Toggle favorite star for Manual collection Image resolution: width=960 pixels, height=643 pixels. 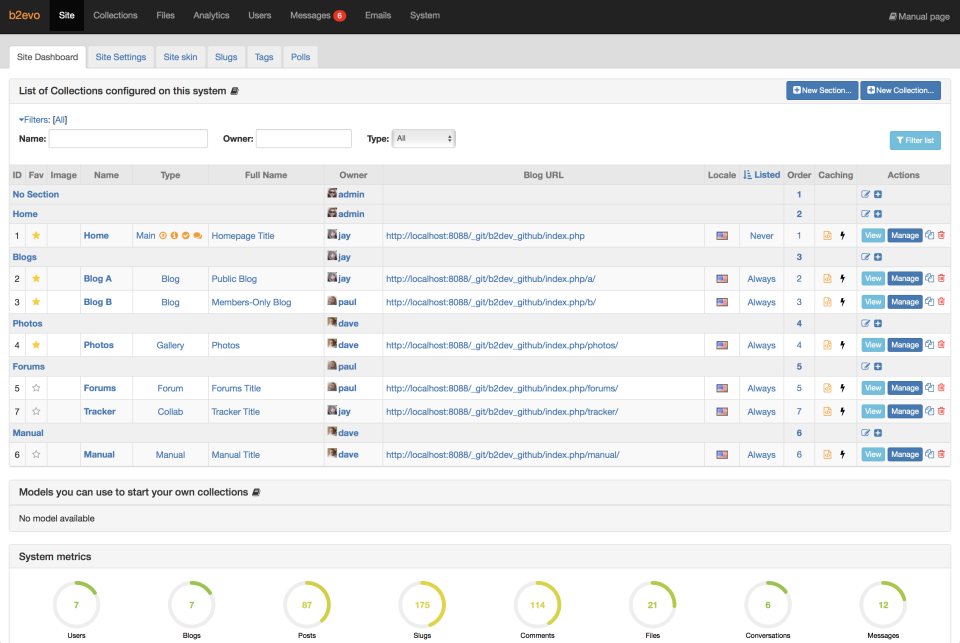coord(36,455)
